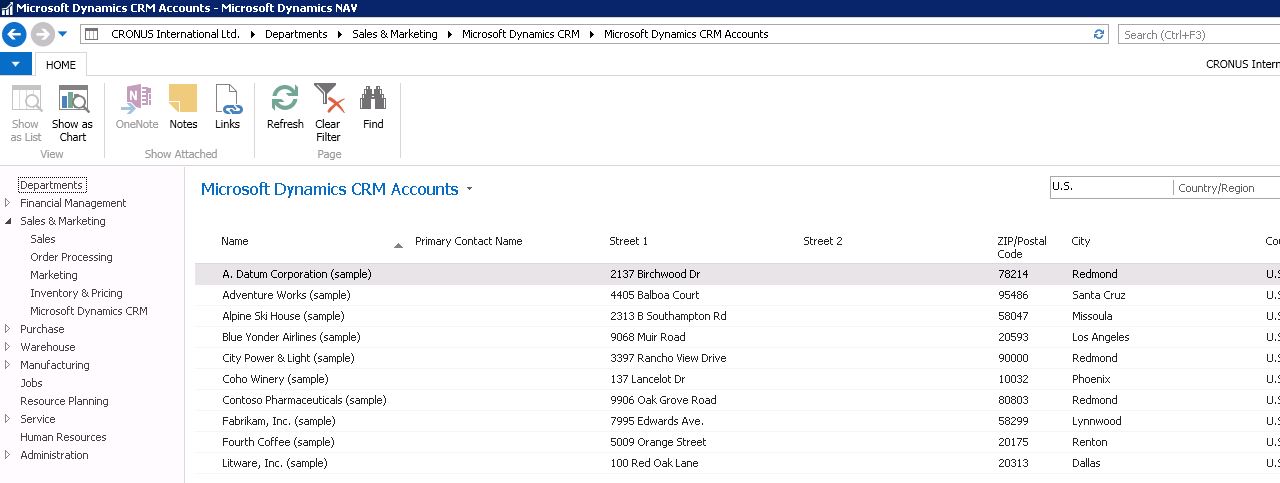This screenshot has height=483, width=1280.
Task: Open dropdown after CRONUS International Ltd. breadcrumb
Action: pos(253,34)
